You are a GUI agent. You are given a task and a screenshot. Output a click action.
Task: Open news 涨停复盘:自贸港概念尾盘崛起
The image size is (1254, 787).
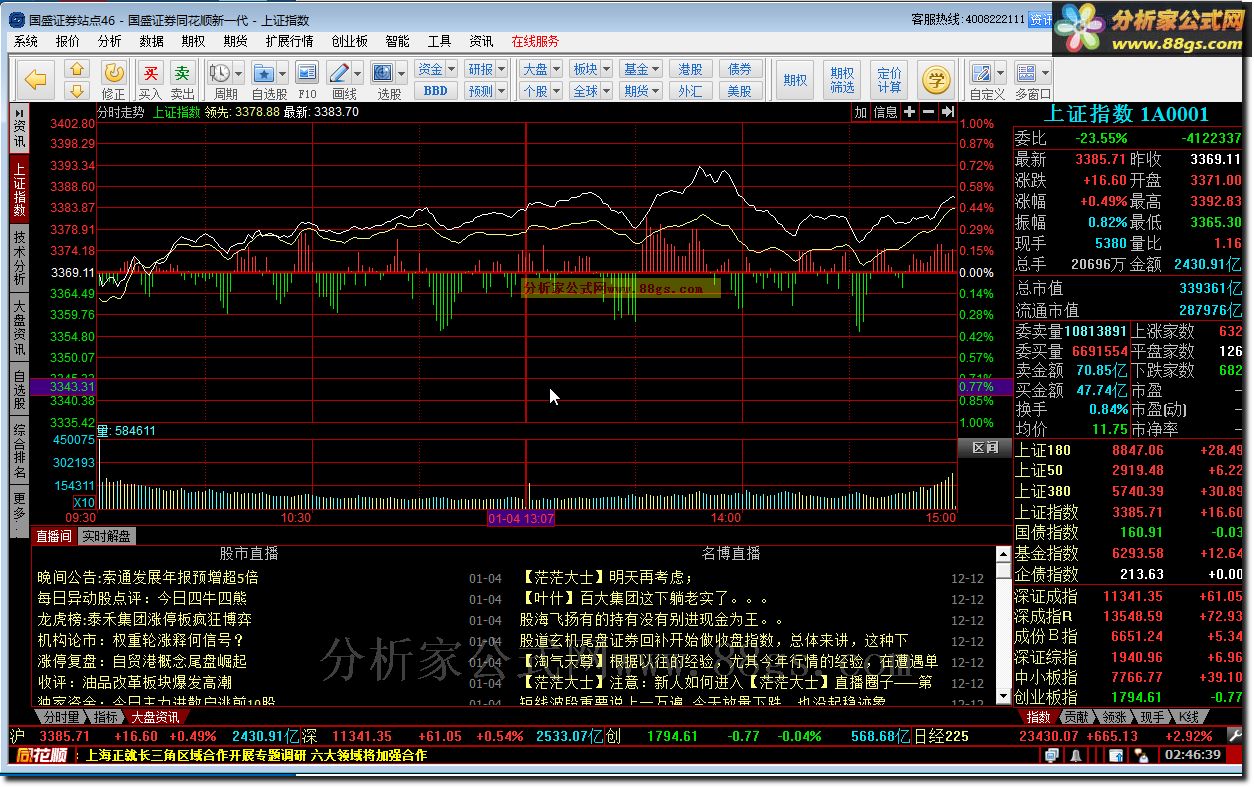point(142,661)
